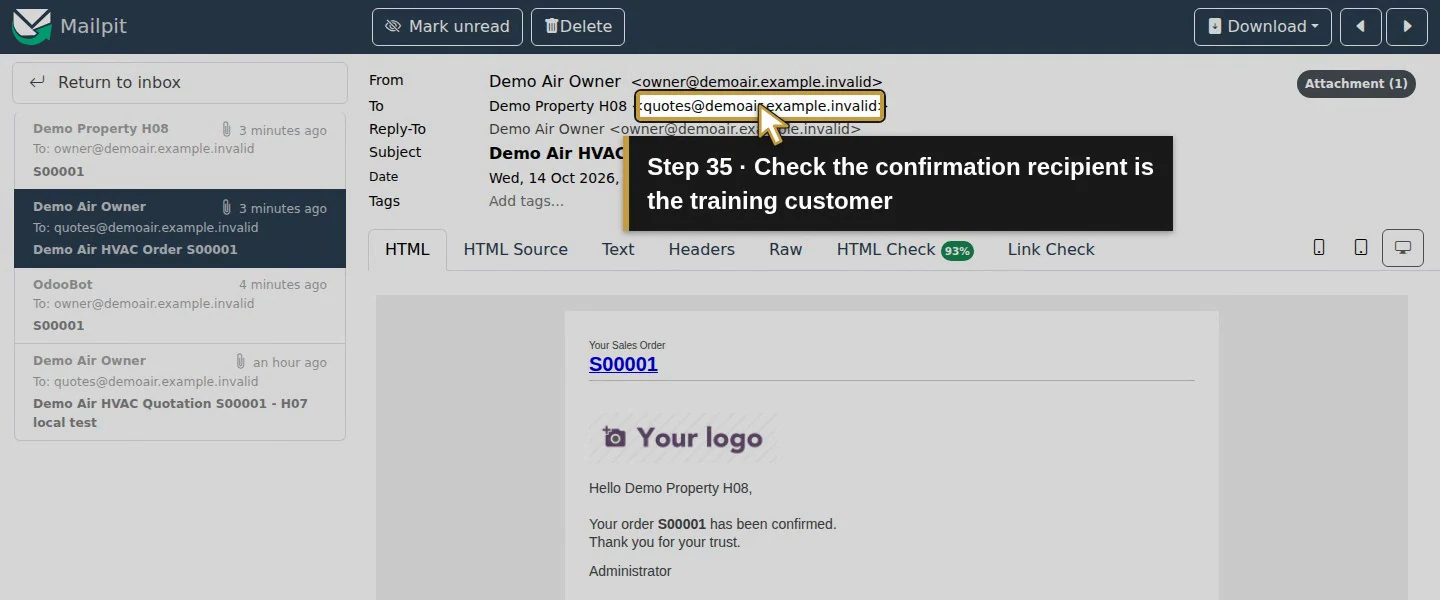Open the Download dropdown menu
The height and width of the screenshot is (600, 1440).
(1263, 27)
